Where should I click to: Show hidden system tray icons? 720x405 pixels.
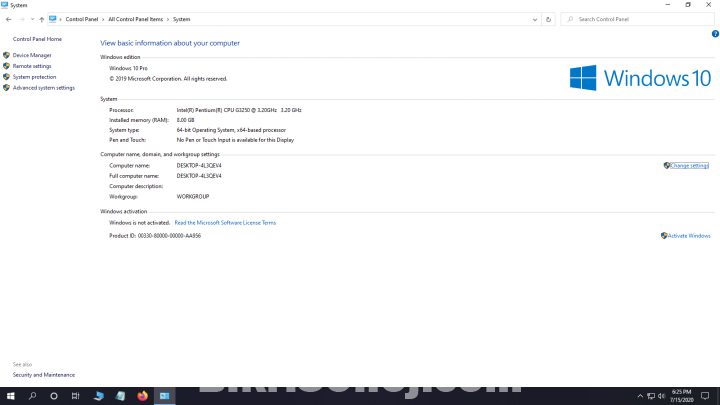(x=640, y=396)
